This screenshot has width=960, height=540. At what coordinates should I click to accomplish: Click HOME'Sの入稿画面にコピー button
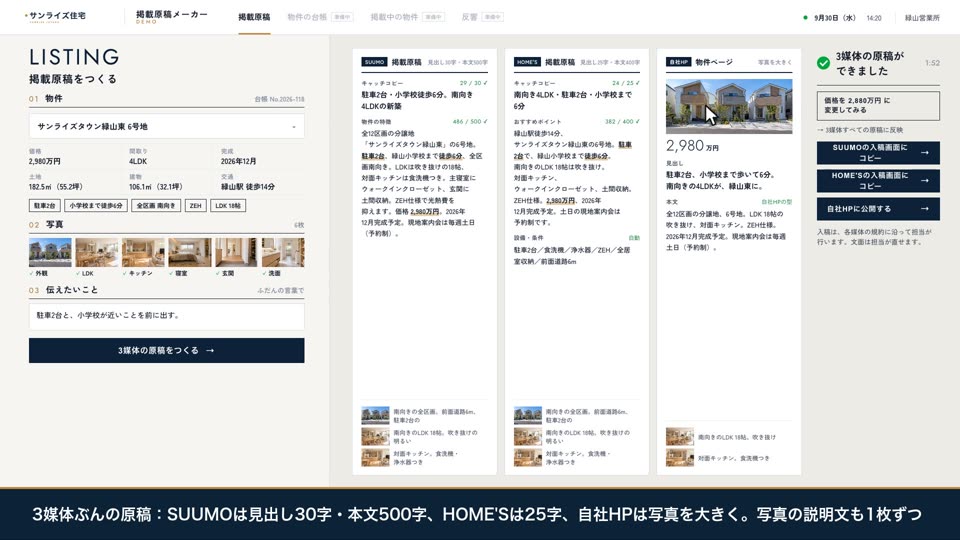pyautogui.click(x=878, y=181)
